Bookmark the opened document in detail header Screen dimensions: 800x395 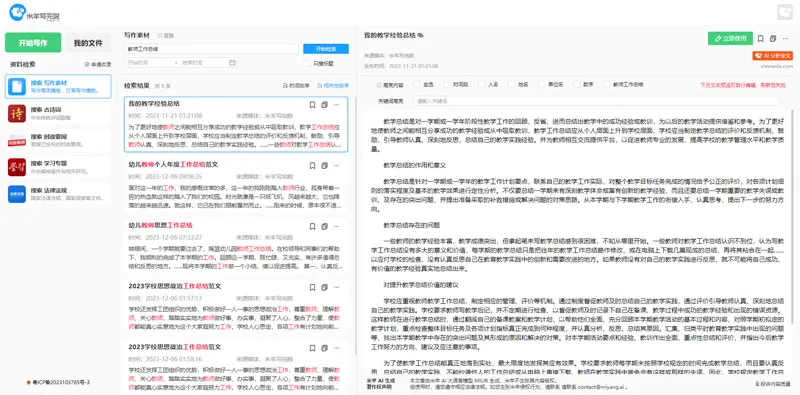click(760, 39)
